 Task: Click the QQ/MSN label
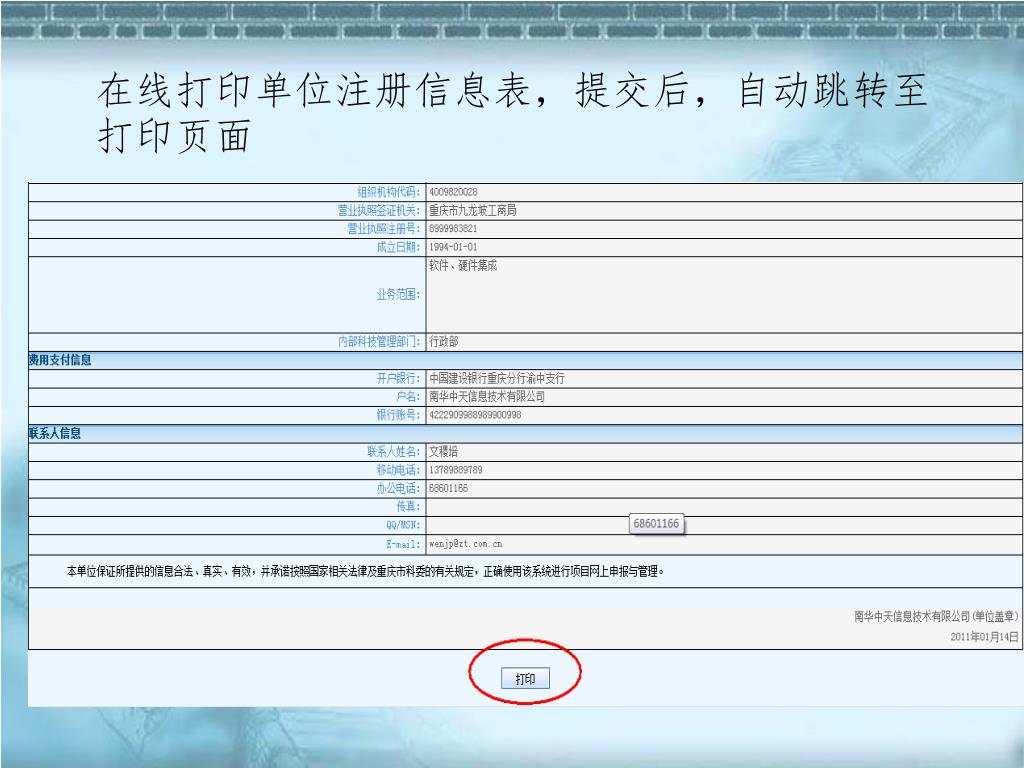pos(403,525)
